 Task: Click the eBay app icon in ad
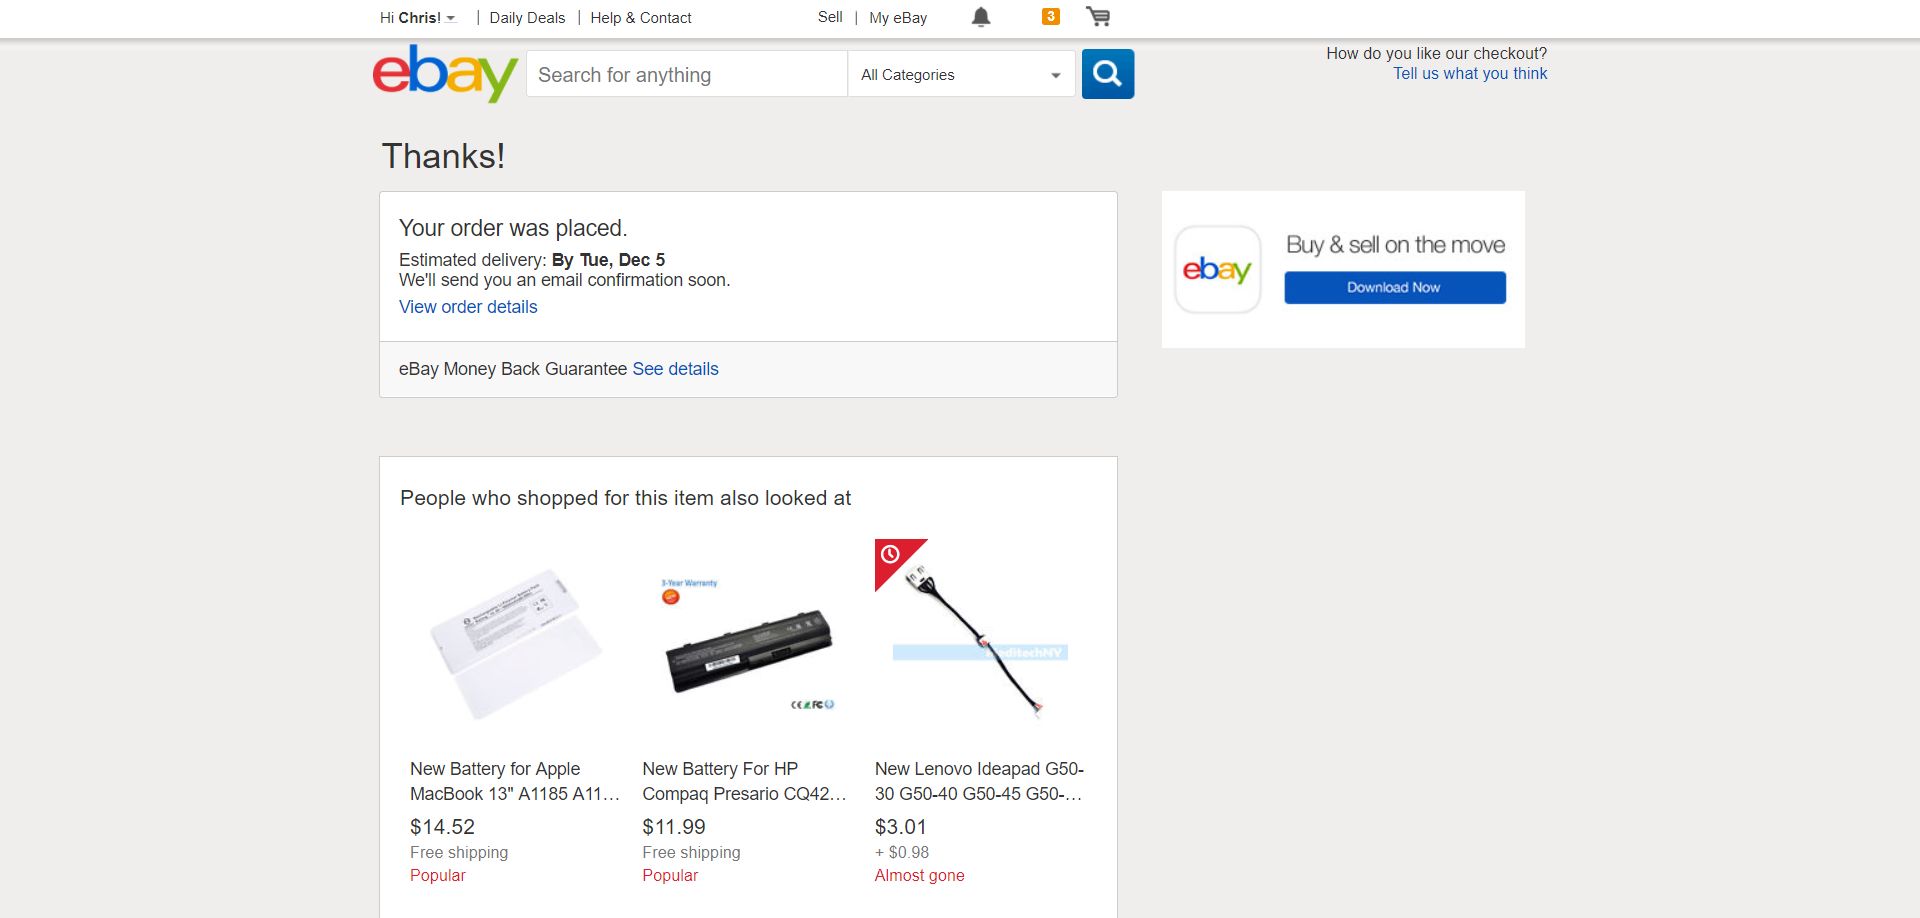1217,269
